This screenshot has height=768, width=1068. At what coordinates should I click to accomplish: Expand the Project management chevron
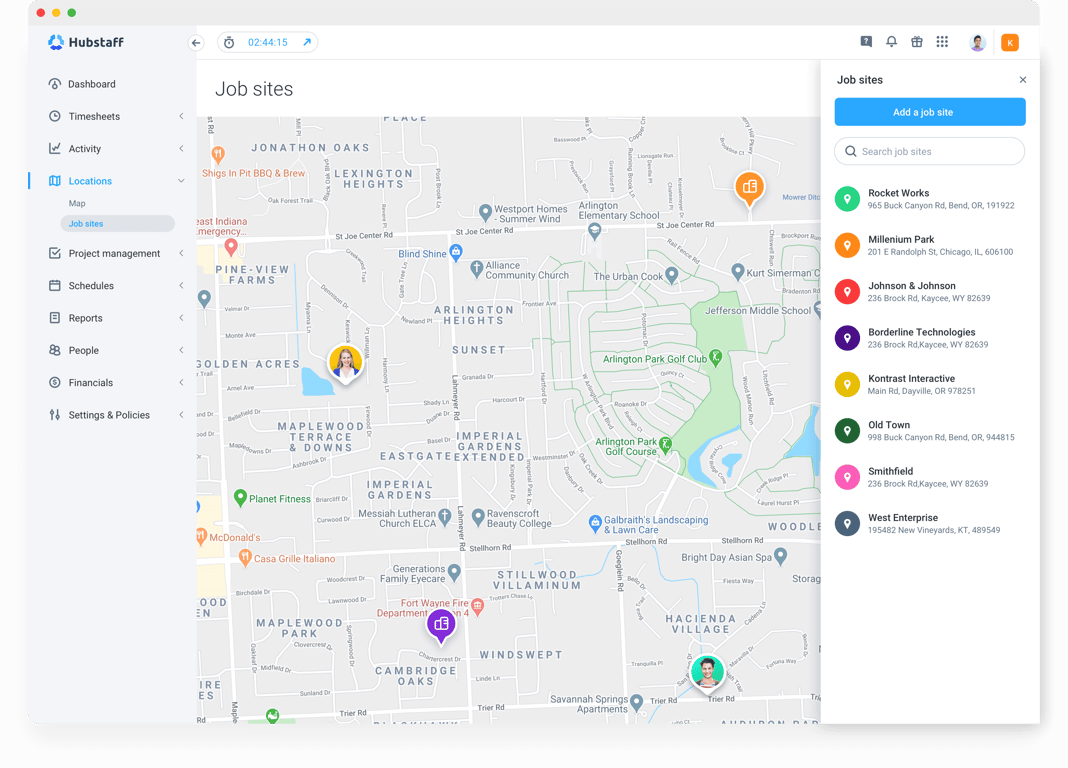(181, 253)
